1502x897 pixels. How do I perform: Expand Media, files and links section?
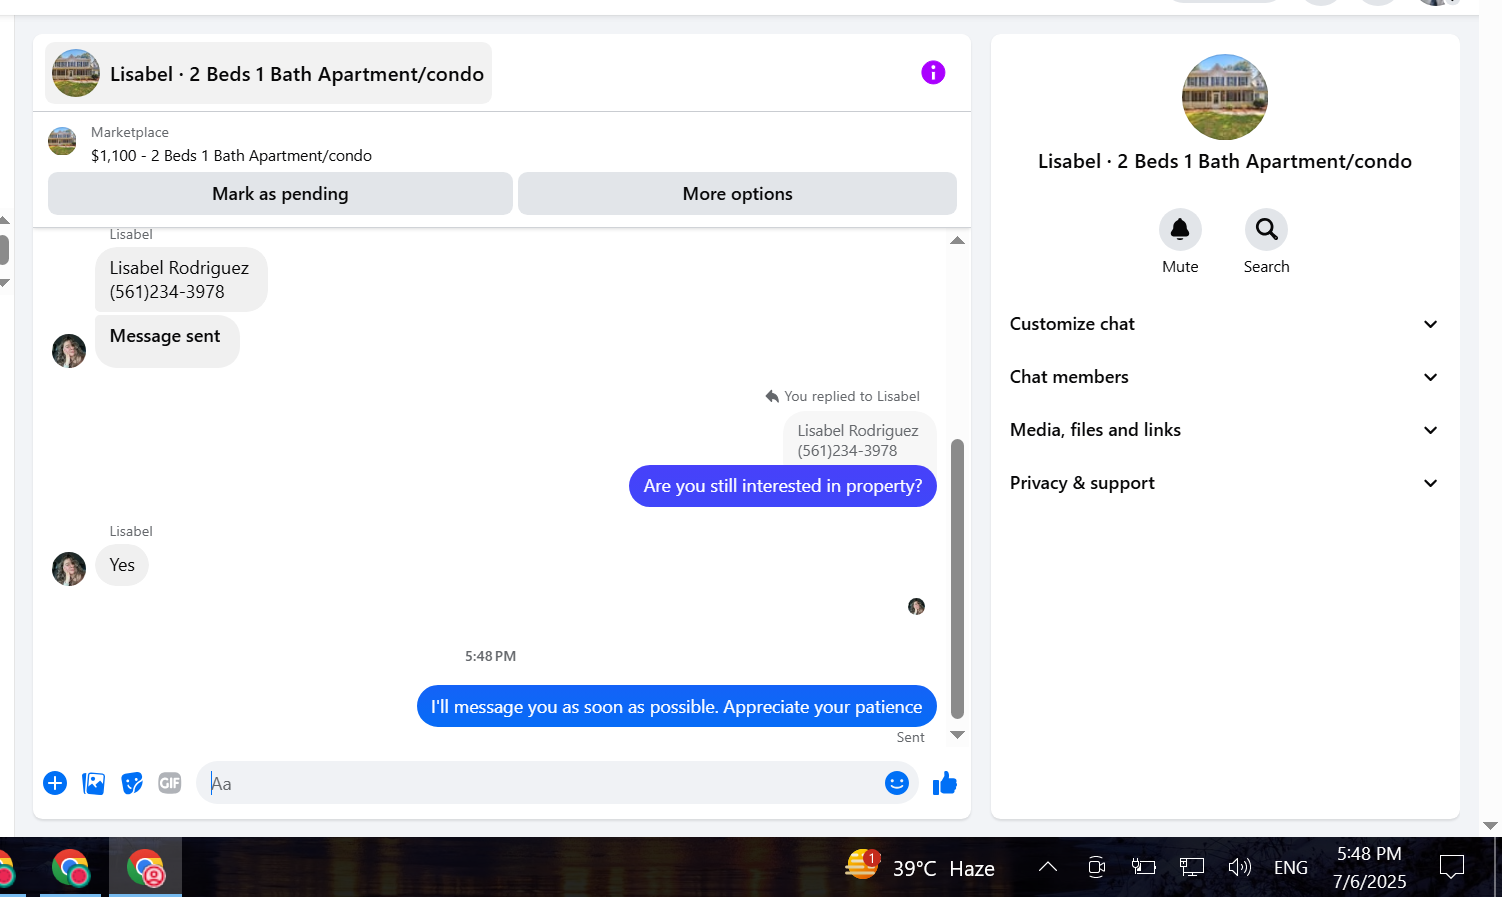tap(1225, 430)
